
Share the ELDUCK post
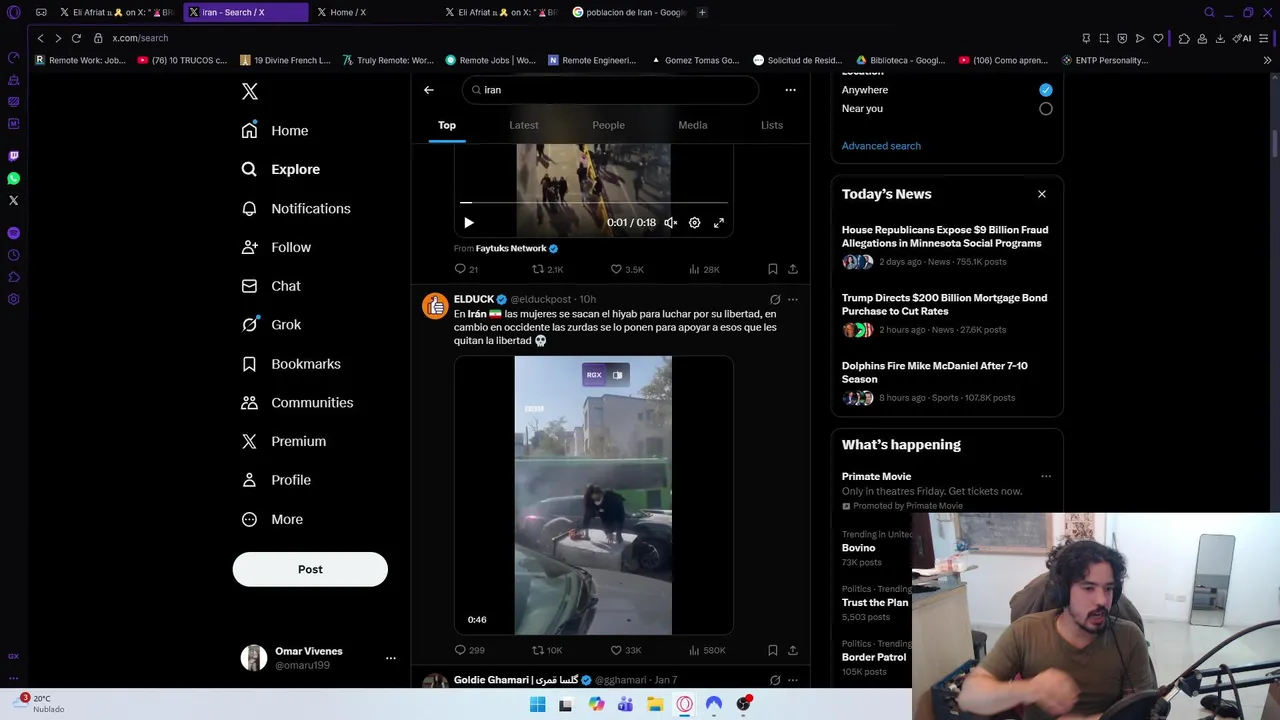coord(793,650)
